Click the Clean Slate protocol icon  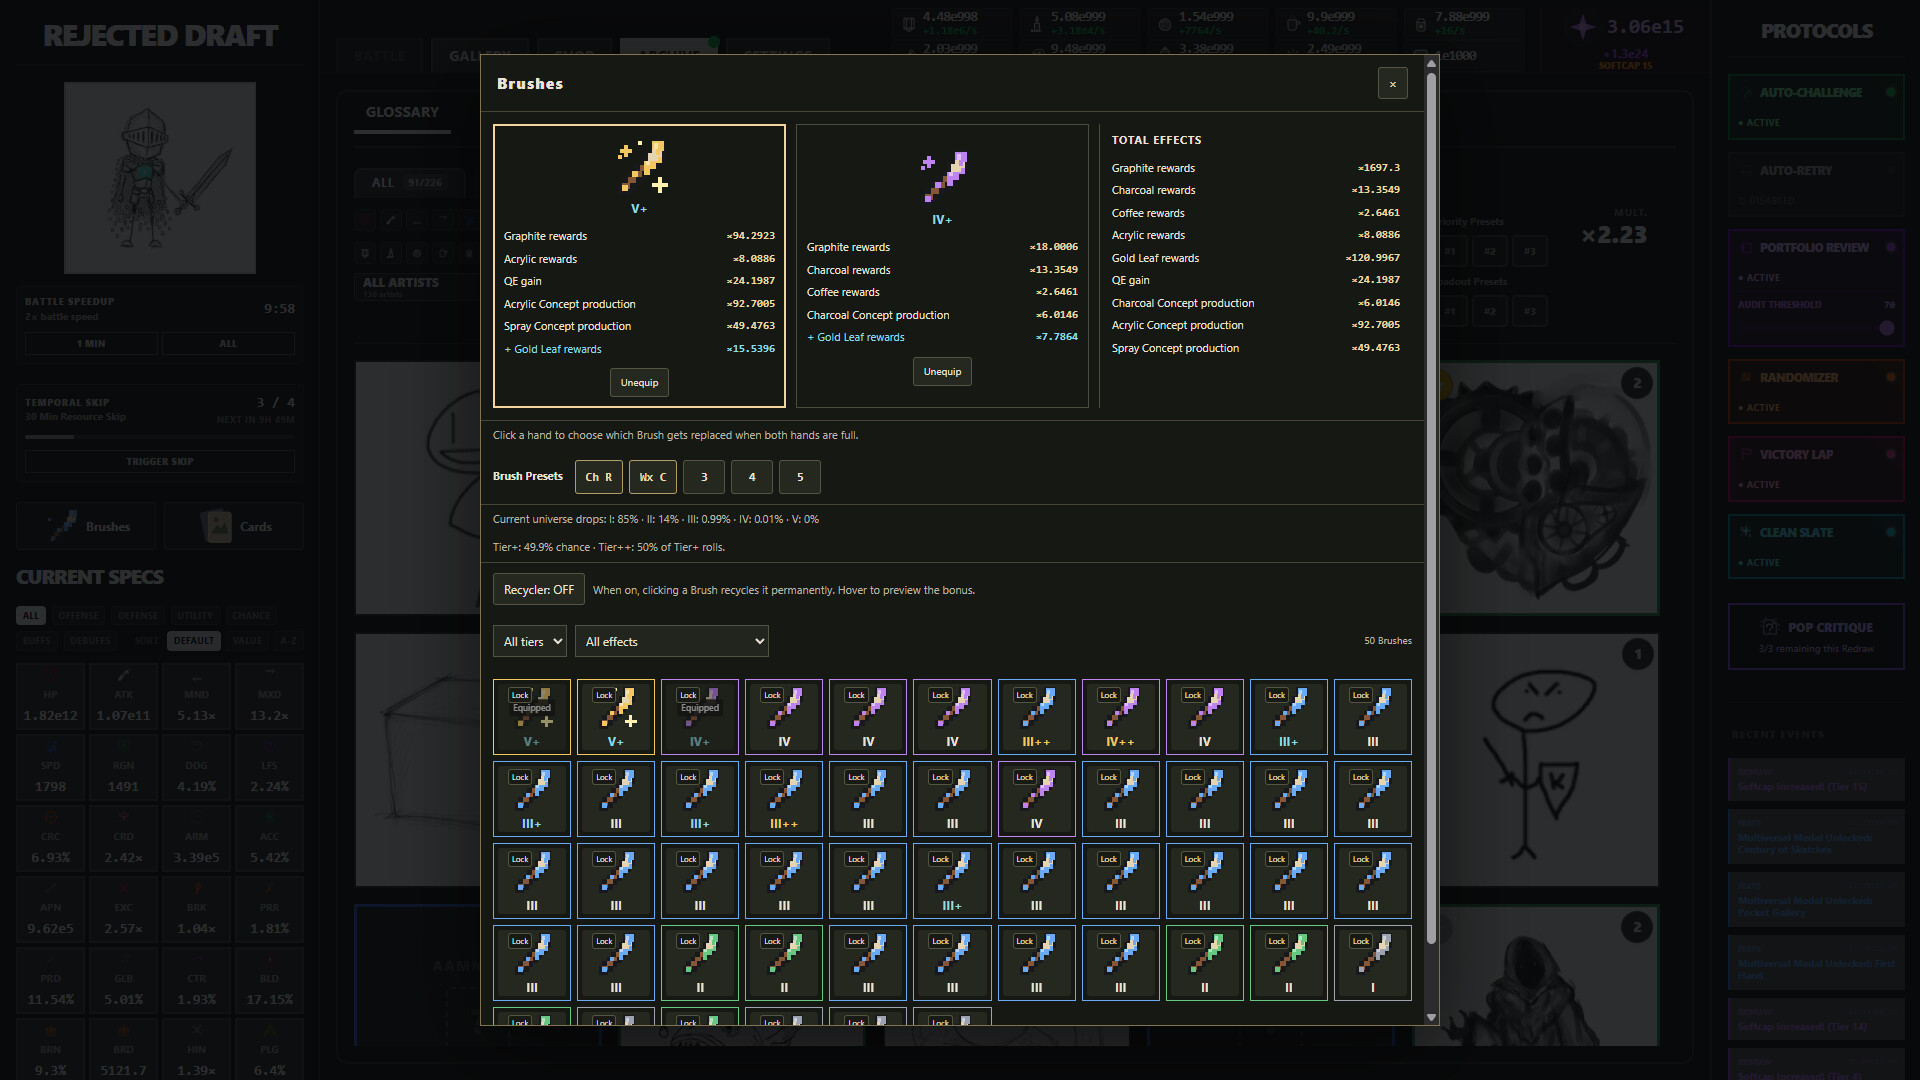pyautogui.click(x=1747, y=532)
